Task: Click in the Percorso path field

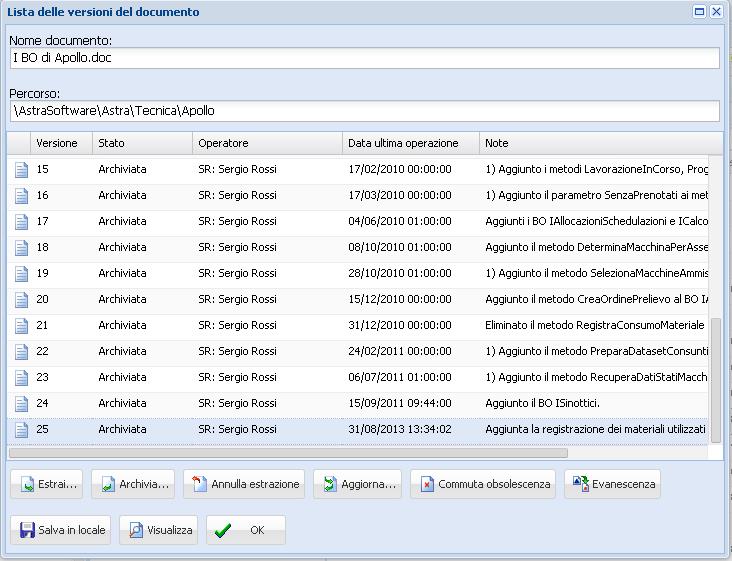Action: [x=364, y=111]
